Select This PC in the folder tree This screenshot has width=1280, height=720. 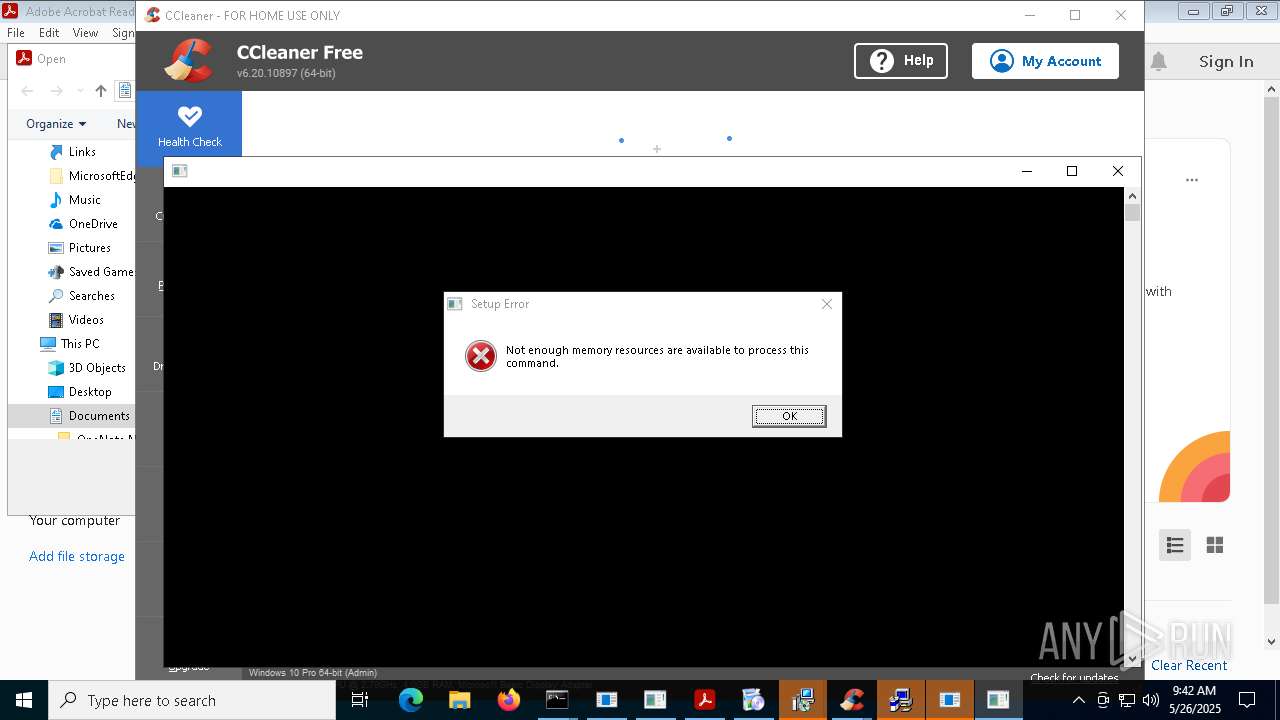pos(79,344)
